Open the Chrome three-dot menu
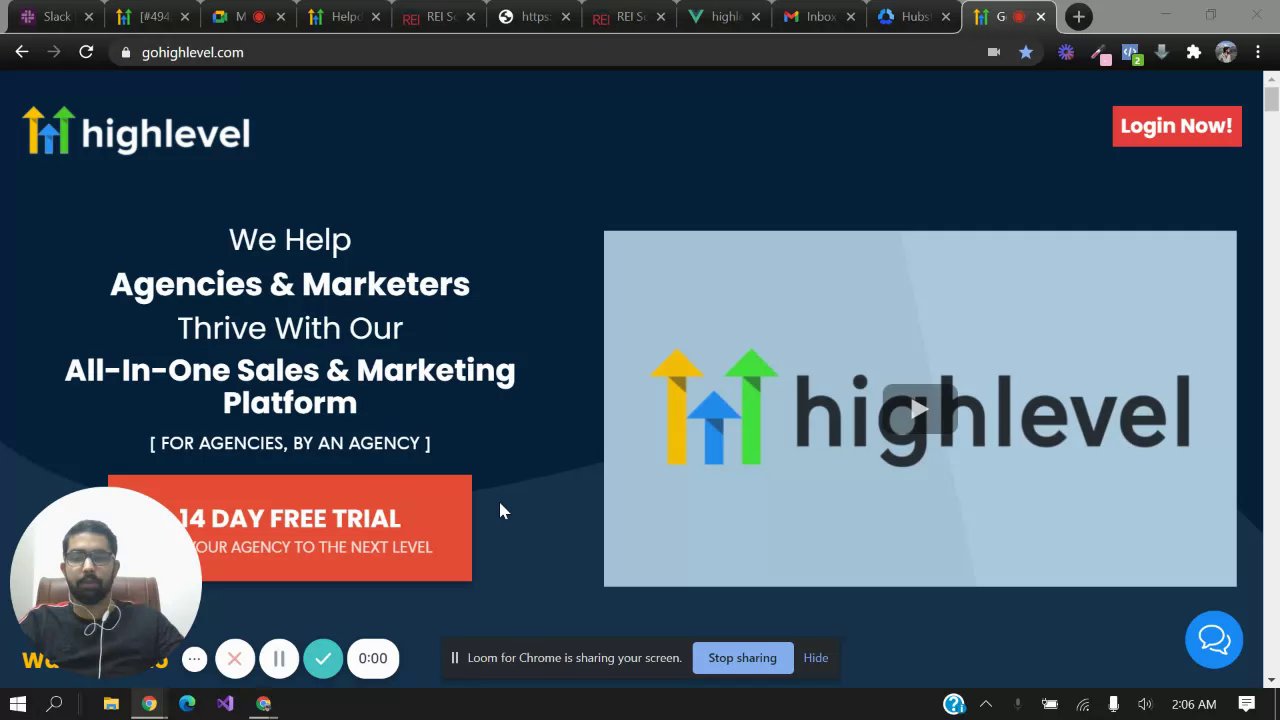This screenshot has height=720, width=1280. click(1258, 52)
